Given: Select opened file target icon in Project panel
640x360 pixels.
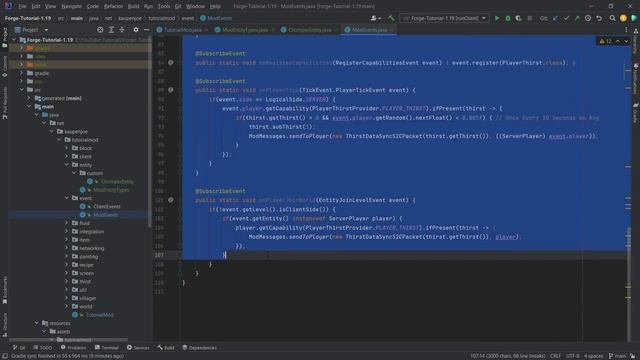Looking at the screenshot, I should [x=100, y=30].
